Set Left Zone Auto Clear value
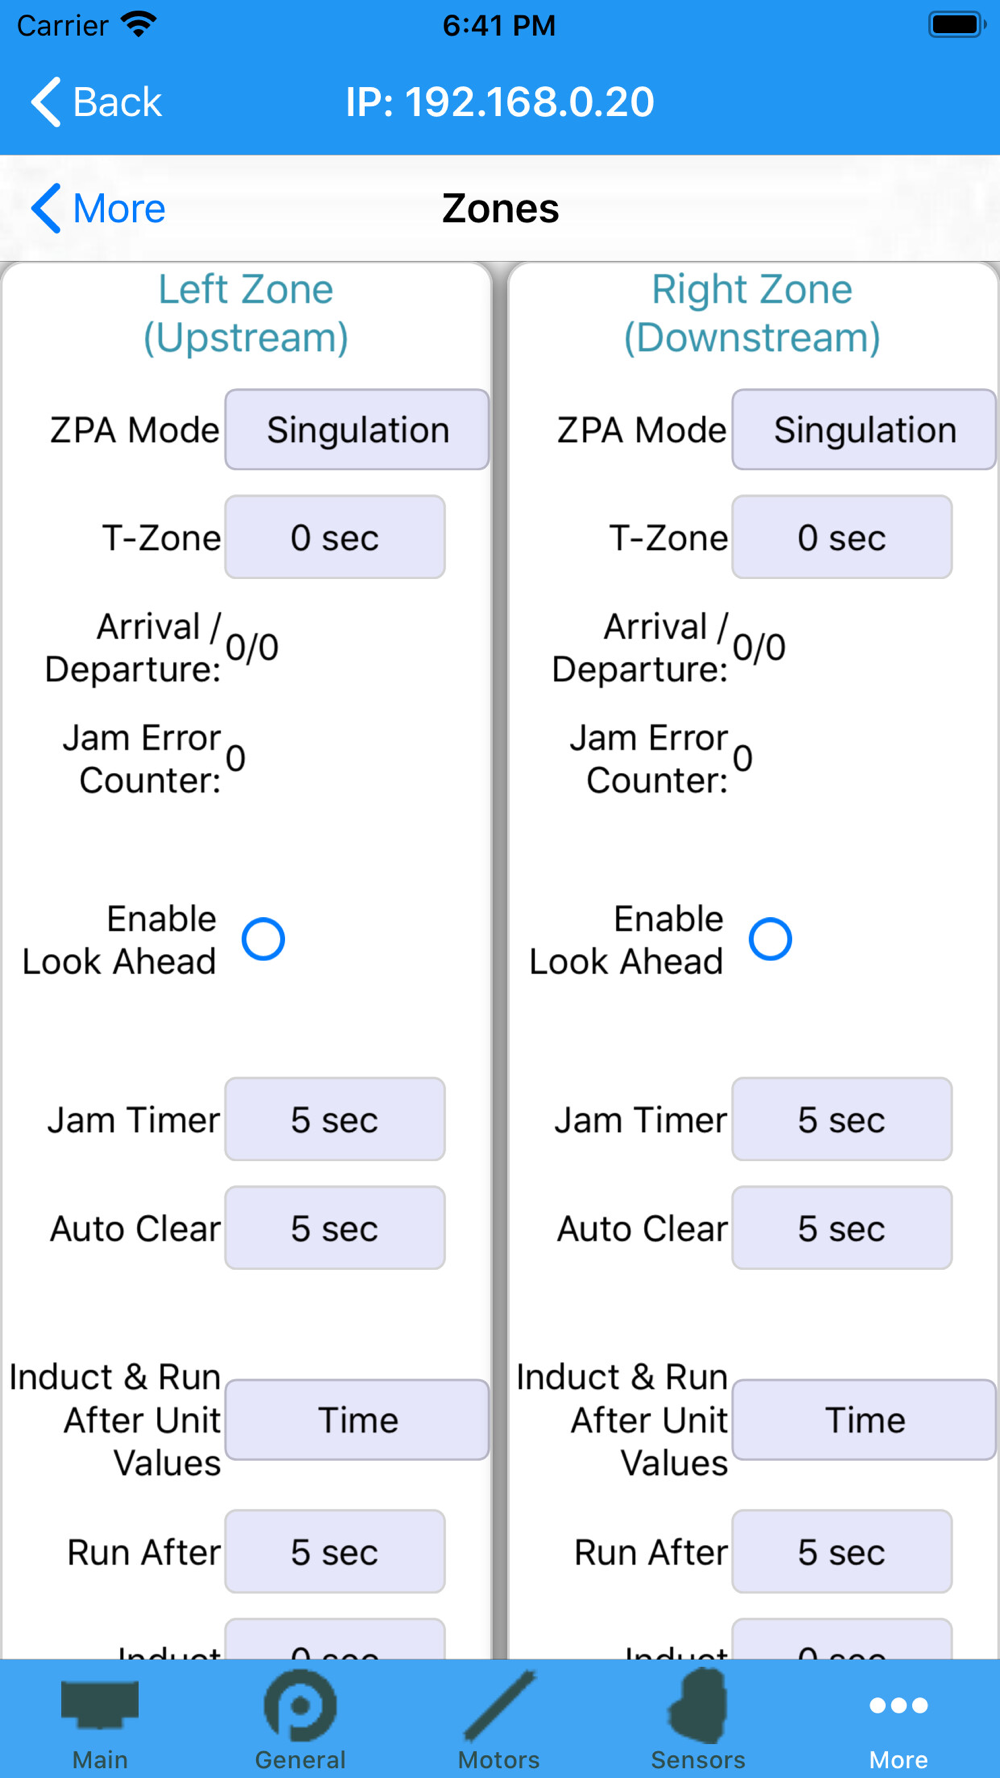Viewport: 1000px width, 1778px height. 335,1228
